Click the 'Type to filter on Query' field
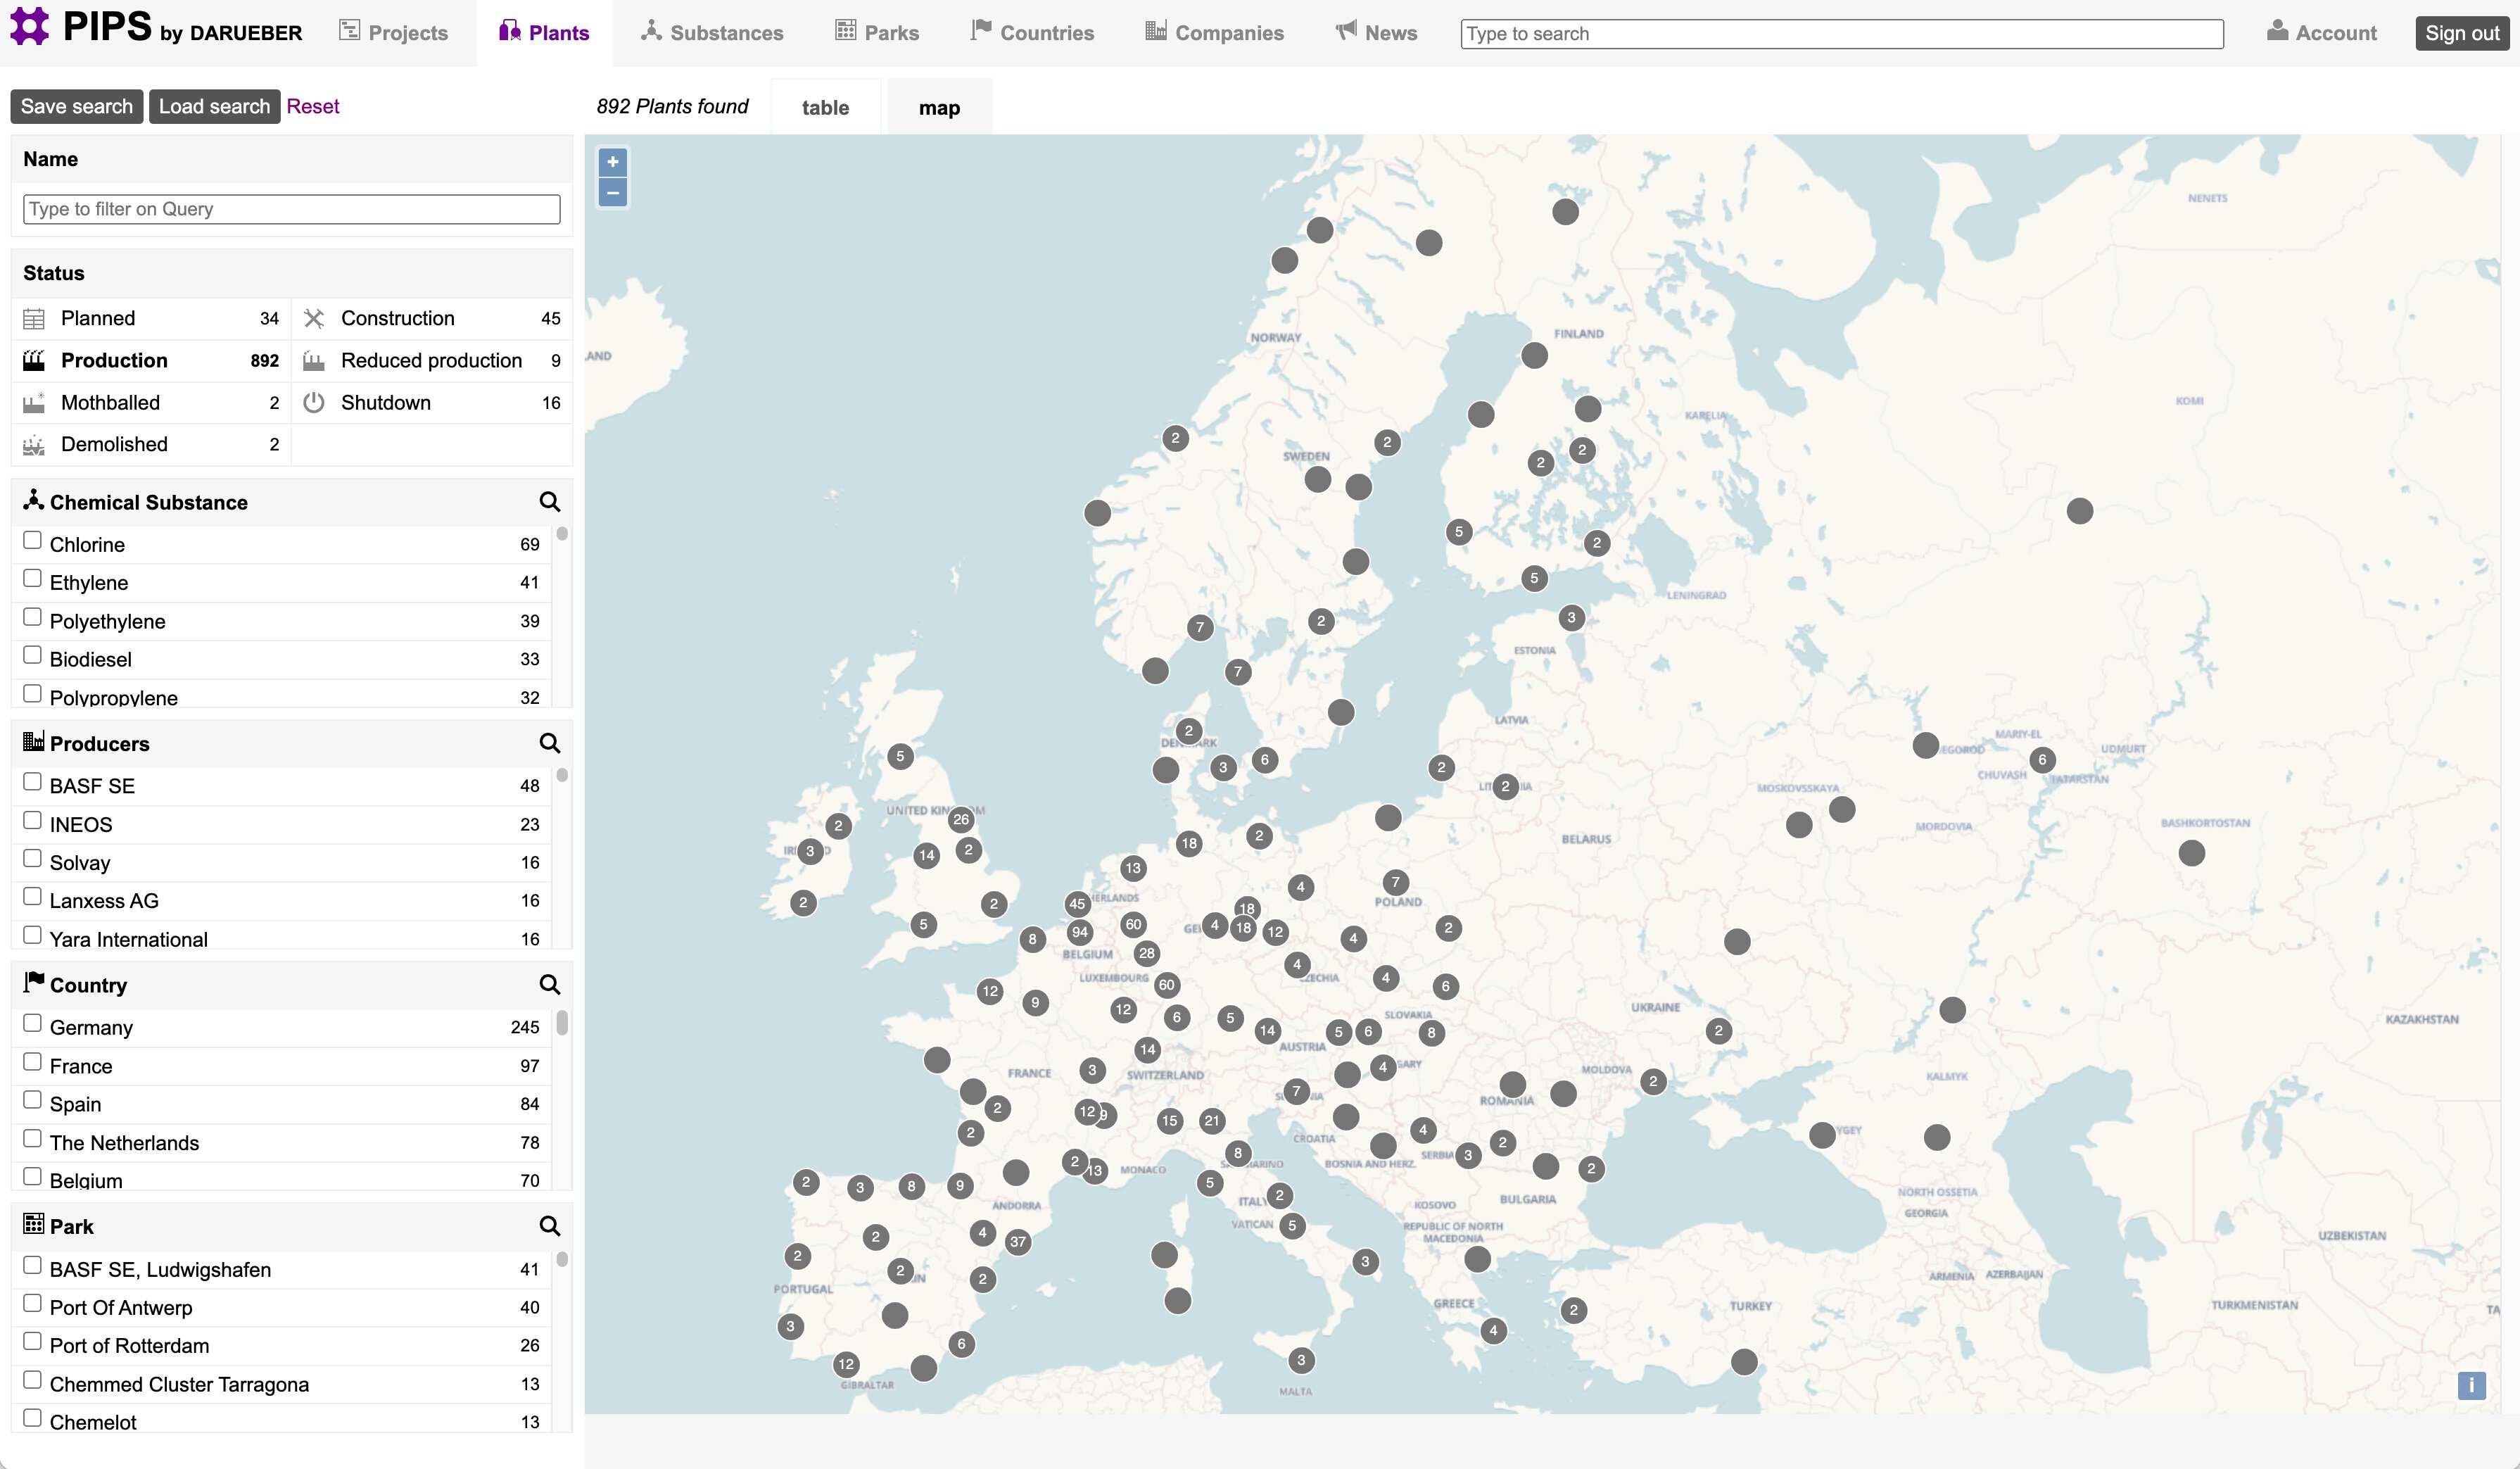The height and width of the screenshot is (1469, 2520). 290,208
